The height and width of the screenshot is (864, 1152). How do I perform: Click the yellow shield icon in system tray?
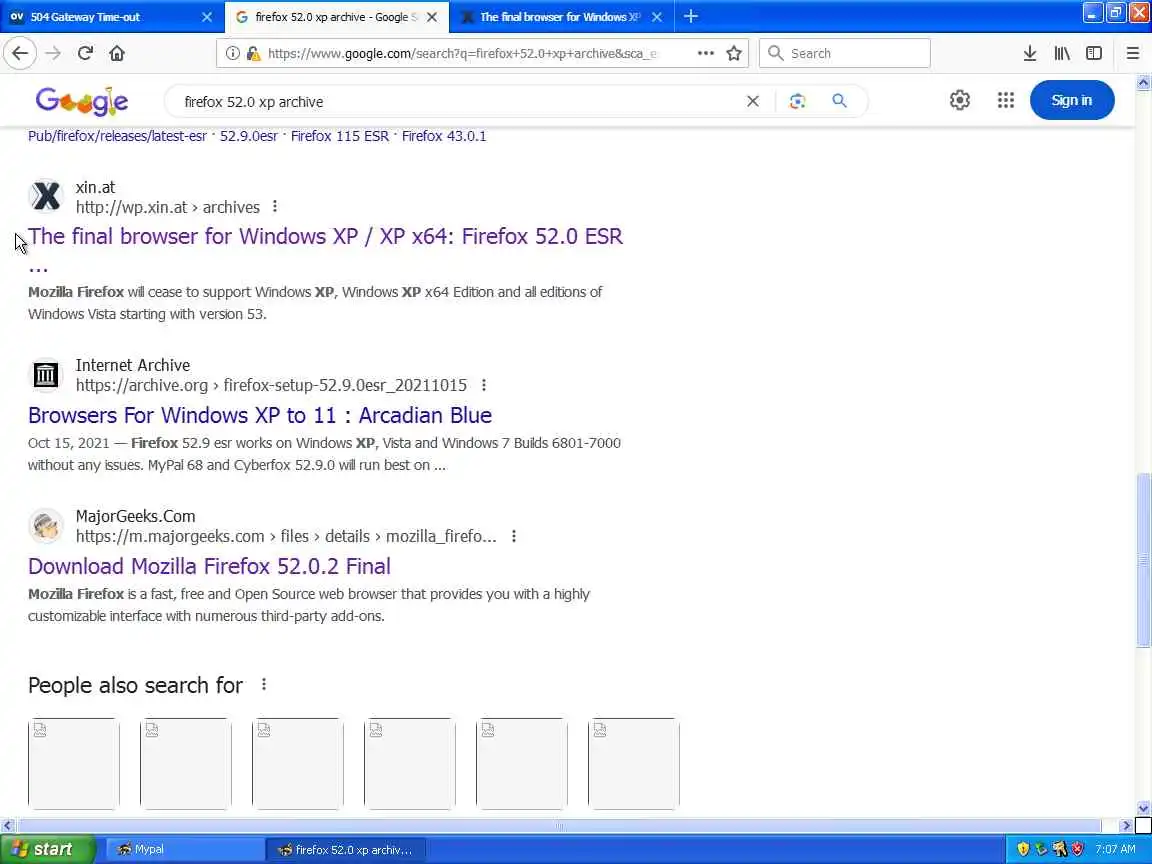1023,849
